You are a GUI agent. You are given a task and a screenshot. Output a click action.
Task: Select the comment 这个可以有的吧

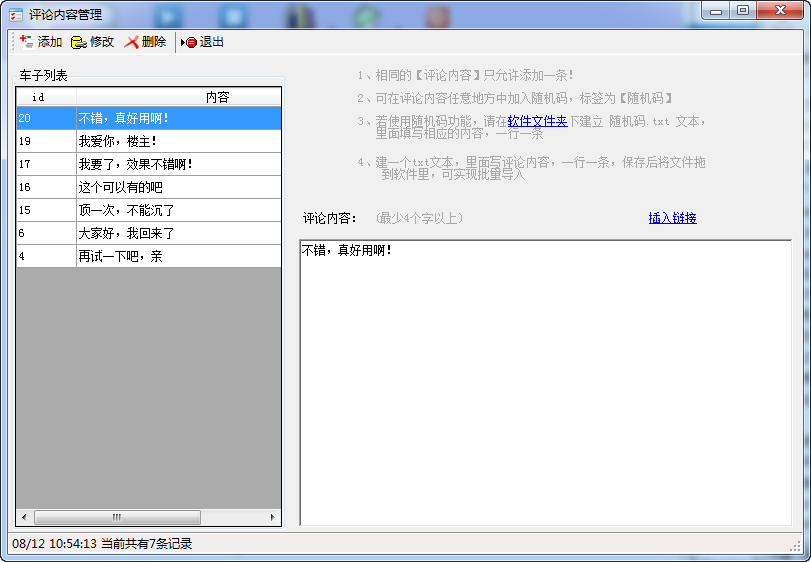point(179,187)
